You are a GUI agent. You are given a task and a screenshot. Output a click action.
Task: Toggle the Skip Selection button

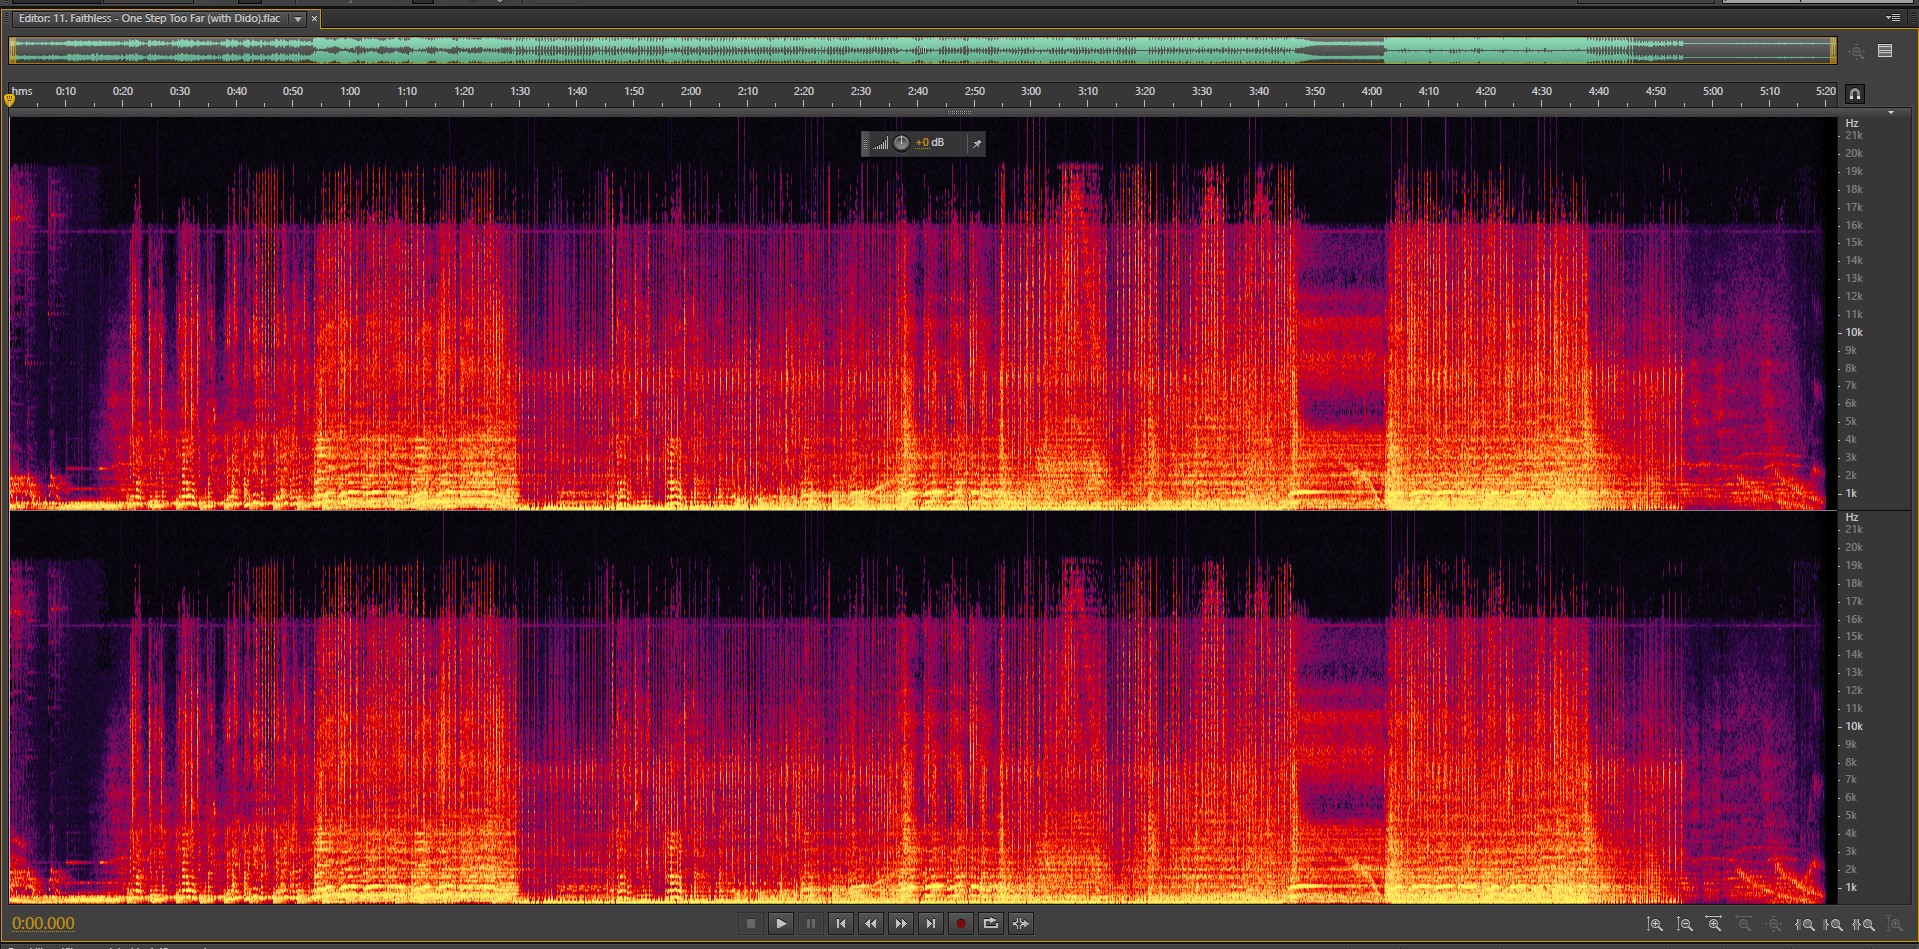tap(1021, 923)
